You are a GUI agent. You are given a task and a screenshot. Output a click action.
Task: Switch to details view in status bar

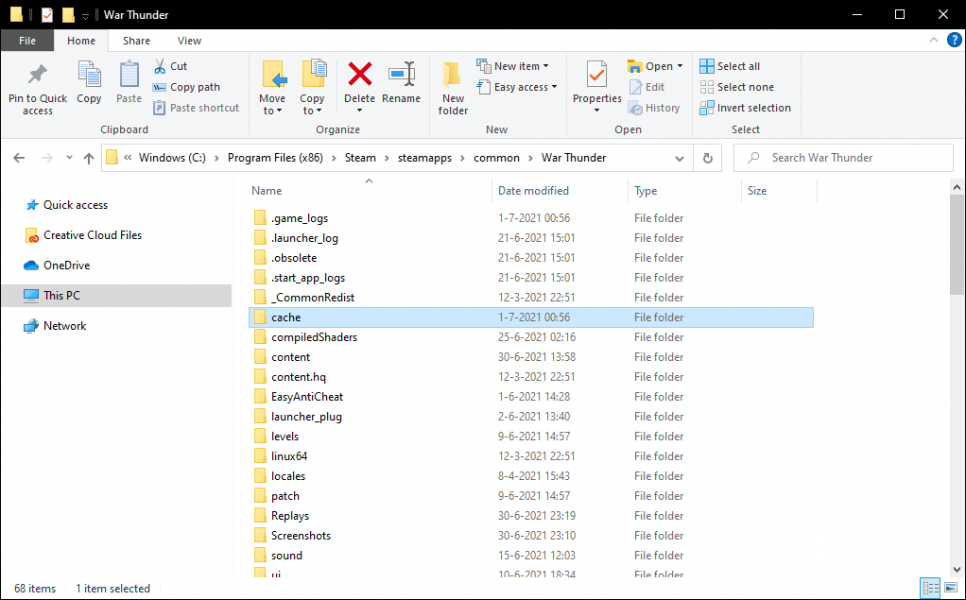pos(929,589)
